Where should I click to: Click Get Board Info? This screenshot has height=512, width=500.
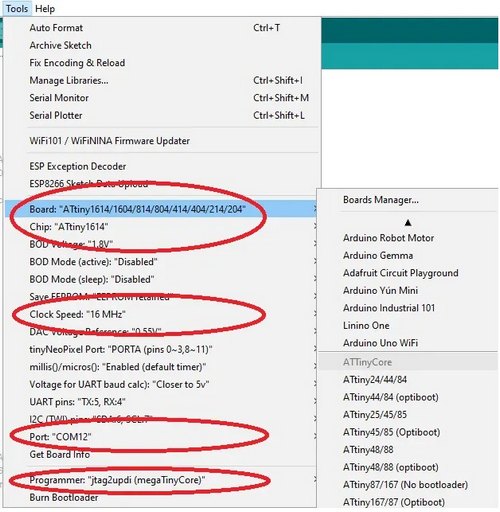162,454
